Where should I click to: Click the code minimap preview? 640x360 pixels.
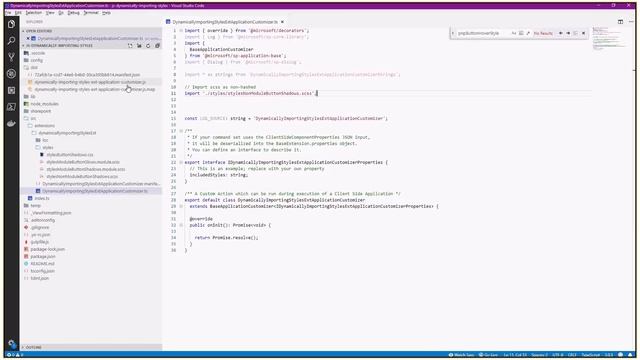(x=609, y=39)
